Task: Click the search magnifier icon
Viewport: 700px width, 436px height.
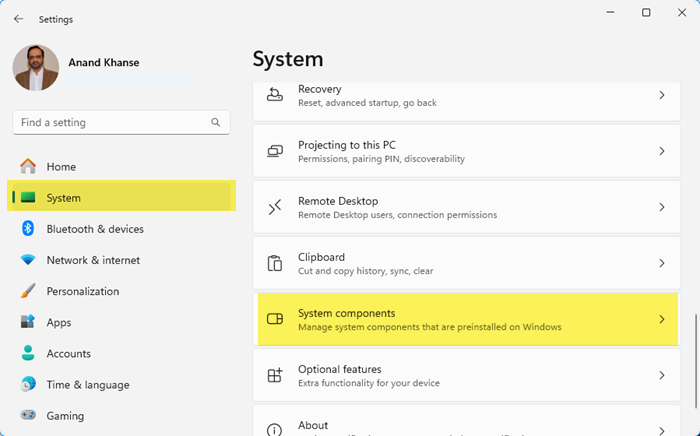Action: (215, 123)
